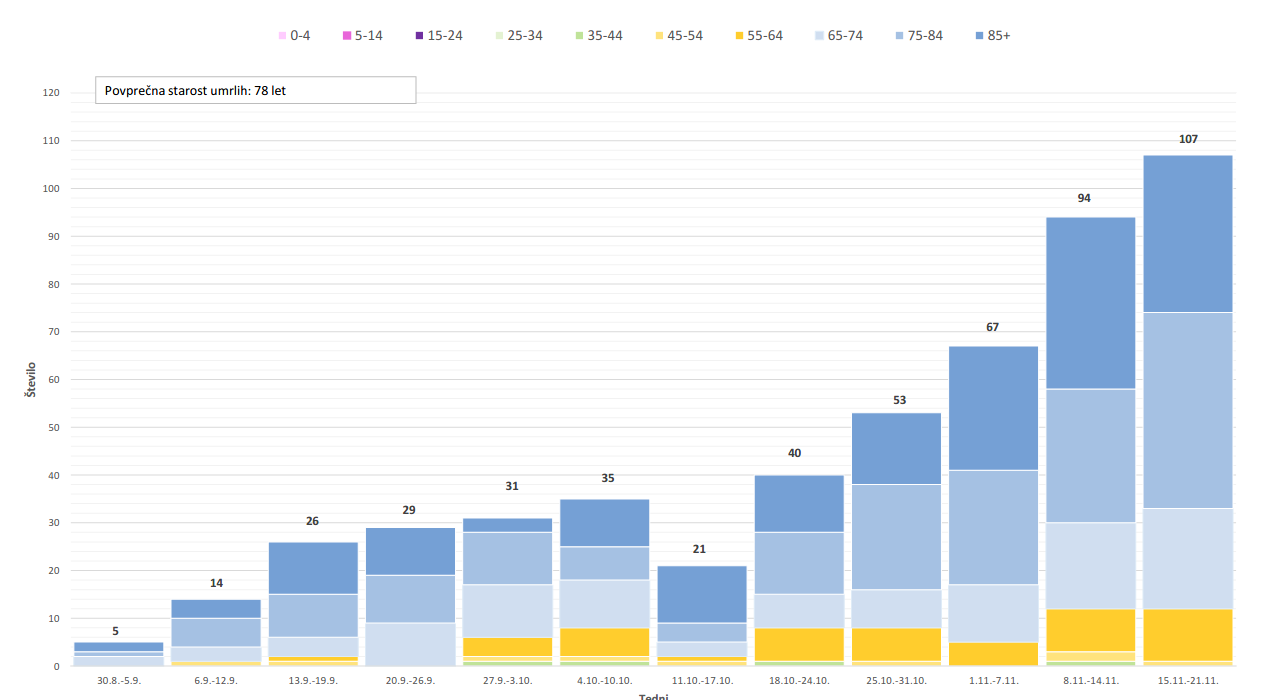1283x700 pixels.
Task: Click the 55-64 segment of the 18.10.-24.10. bar
Action: 799,644
